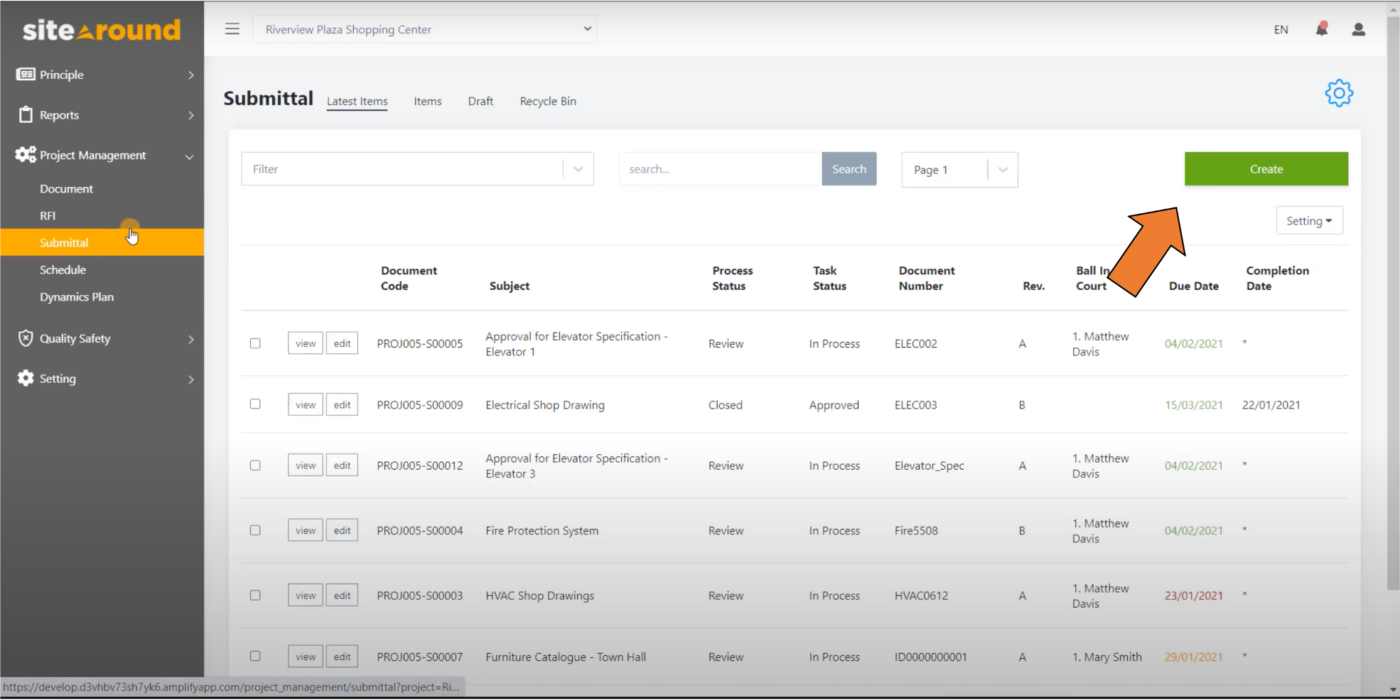This screenshot has height=700, width=1400.
Task: Click the hamburger menu icon
Action: 232,29
